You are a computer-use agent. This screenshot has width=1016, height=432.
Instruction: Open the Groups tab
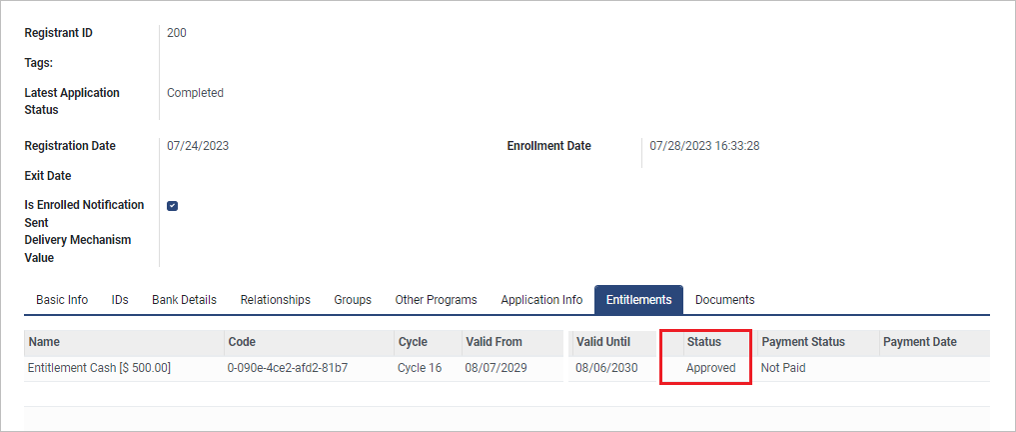(352, 300)
